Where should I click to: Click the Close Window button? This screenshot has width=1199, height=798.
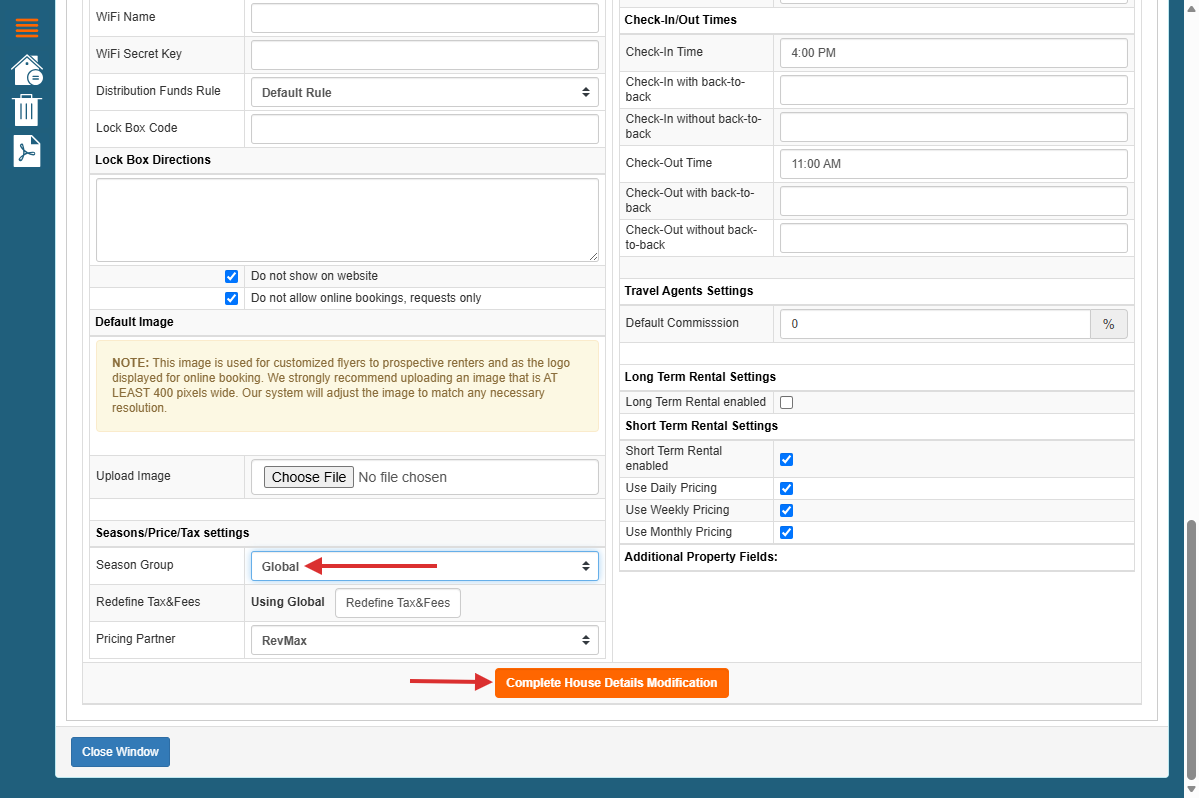tap(120, 752)
